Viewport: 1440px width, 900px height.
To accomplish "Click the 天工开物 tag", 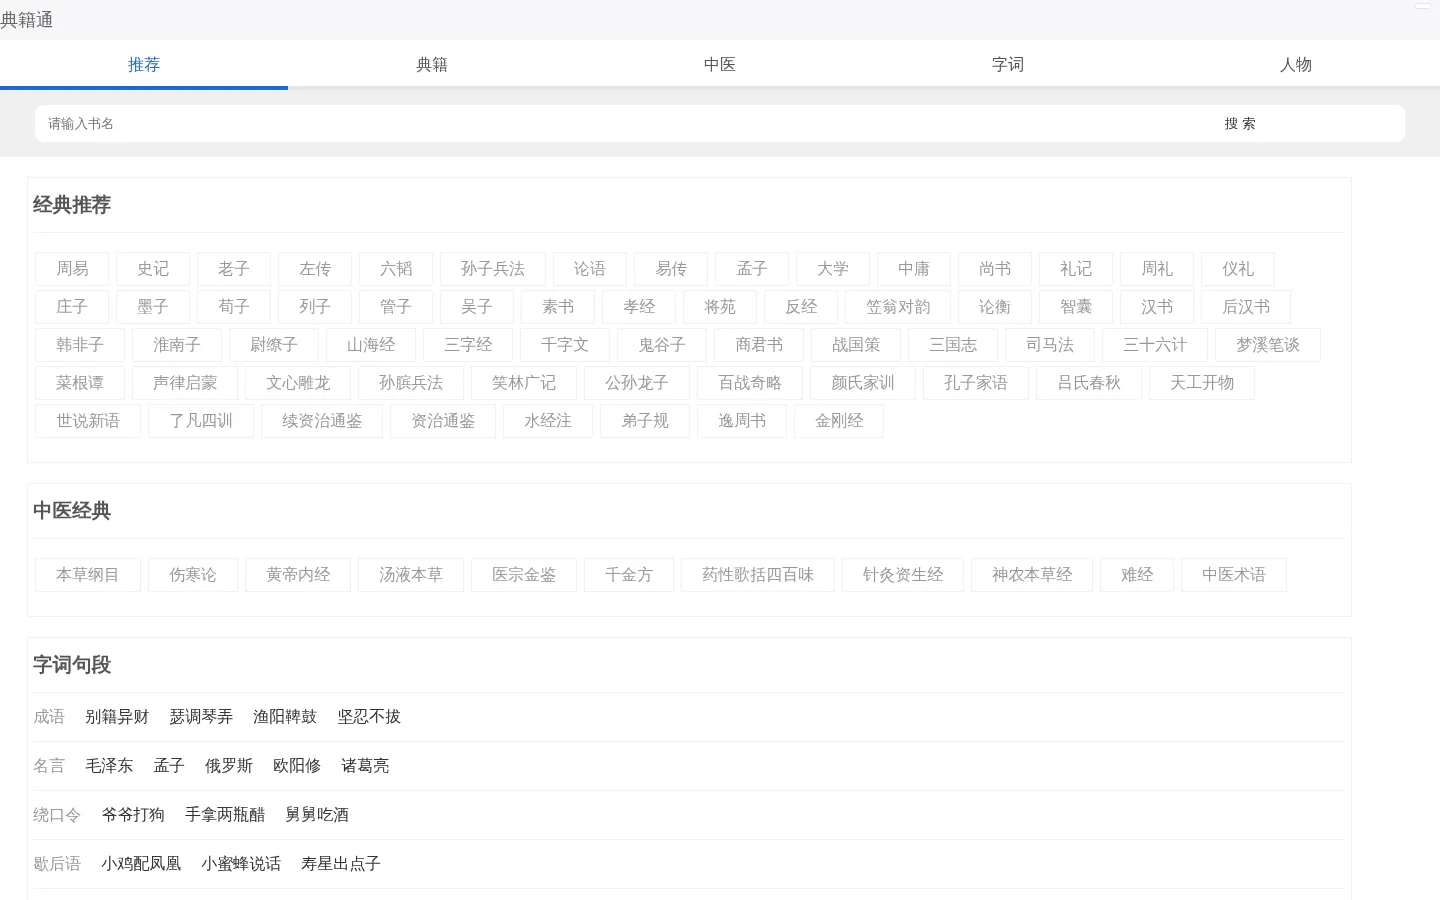I will click(x=1202, y=383).
